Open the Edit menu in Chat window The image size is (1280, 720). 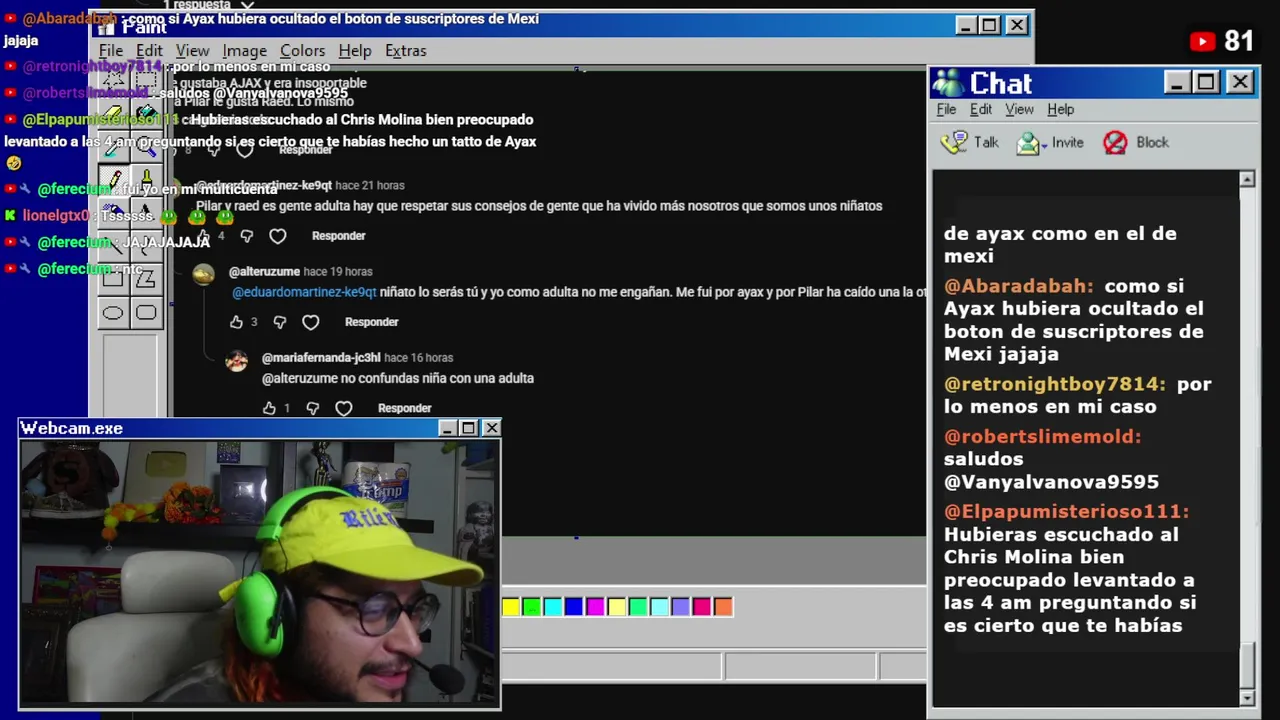pyautogui.click(x=981, y=109)
